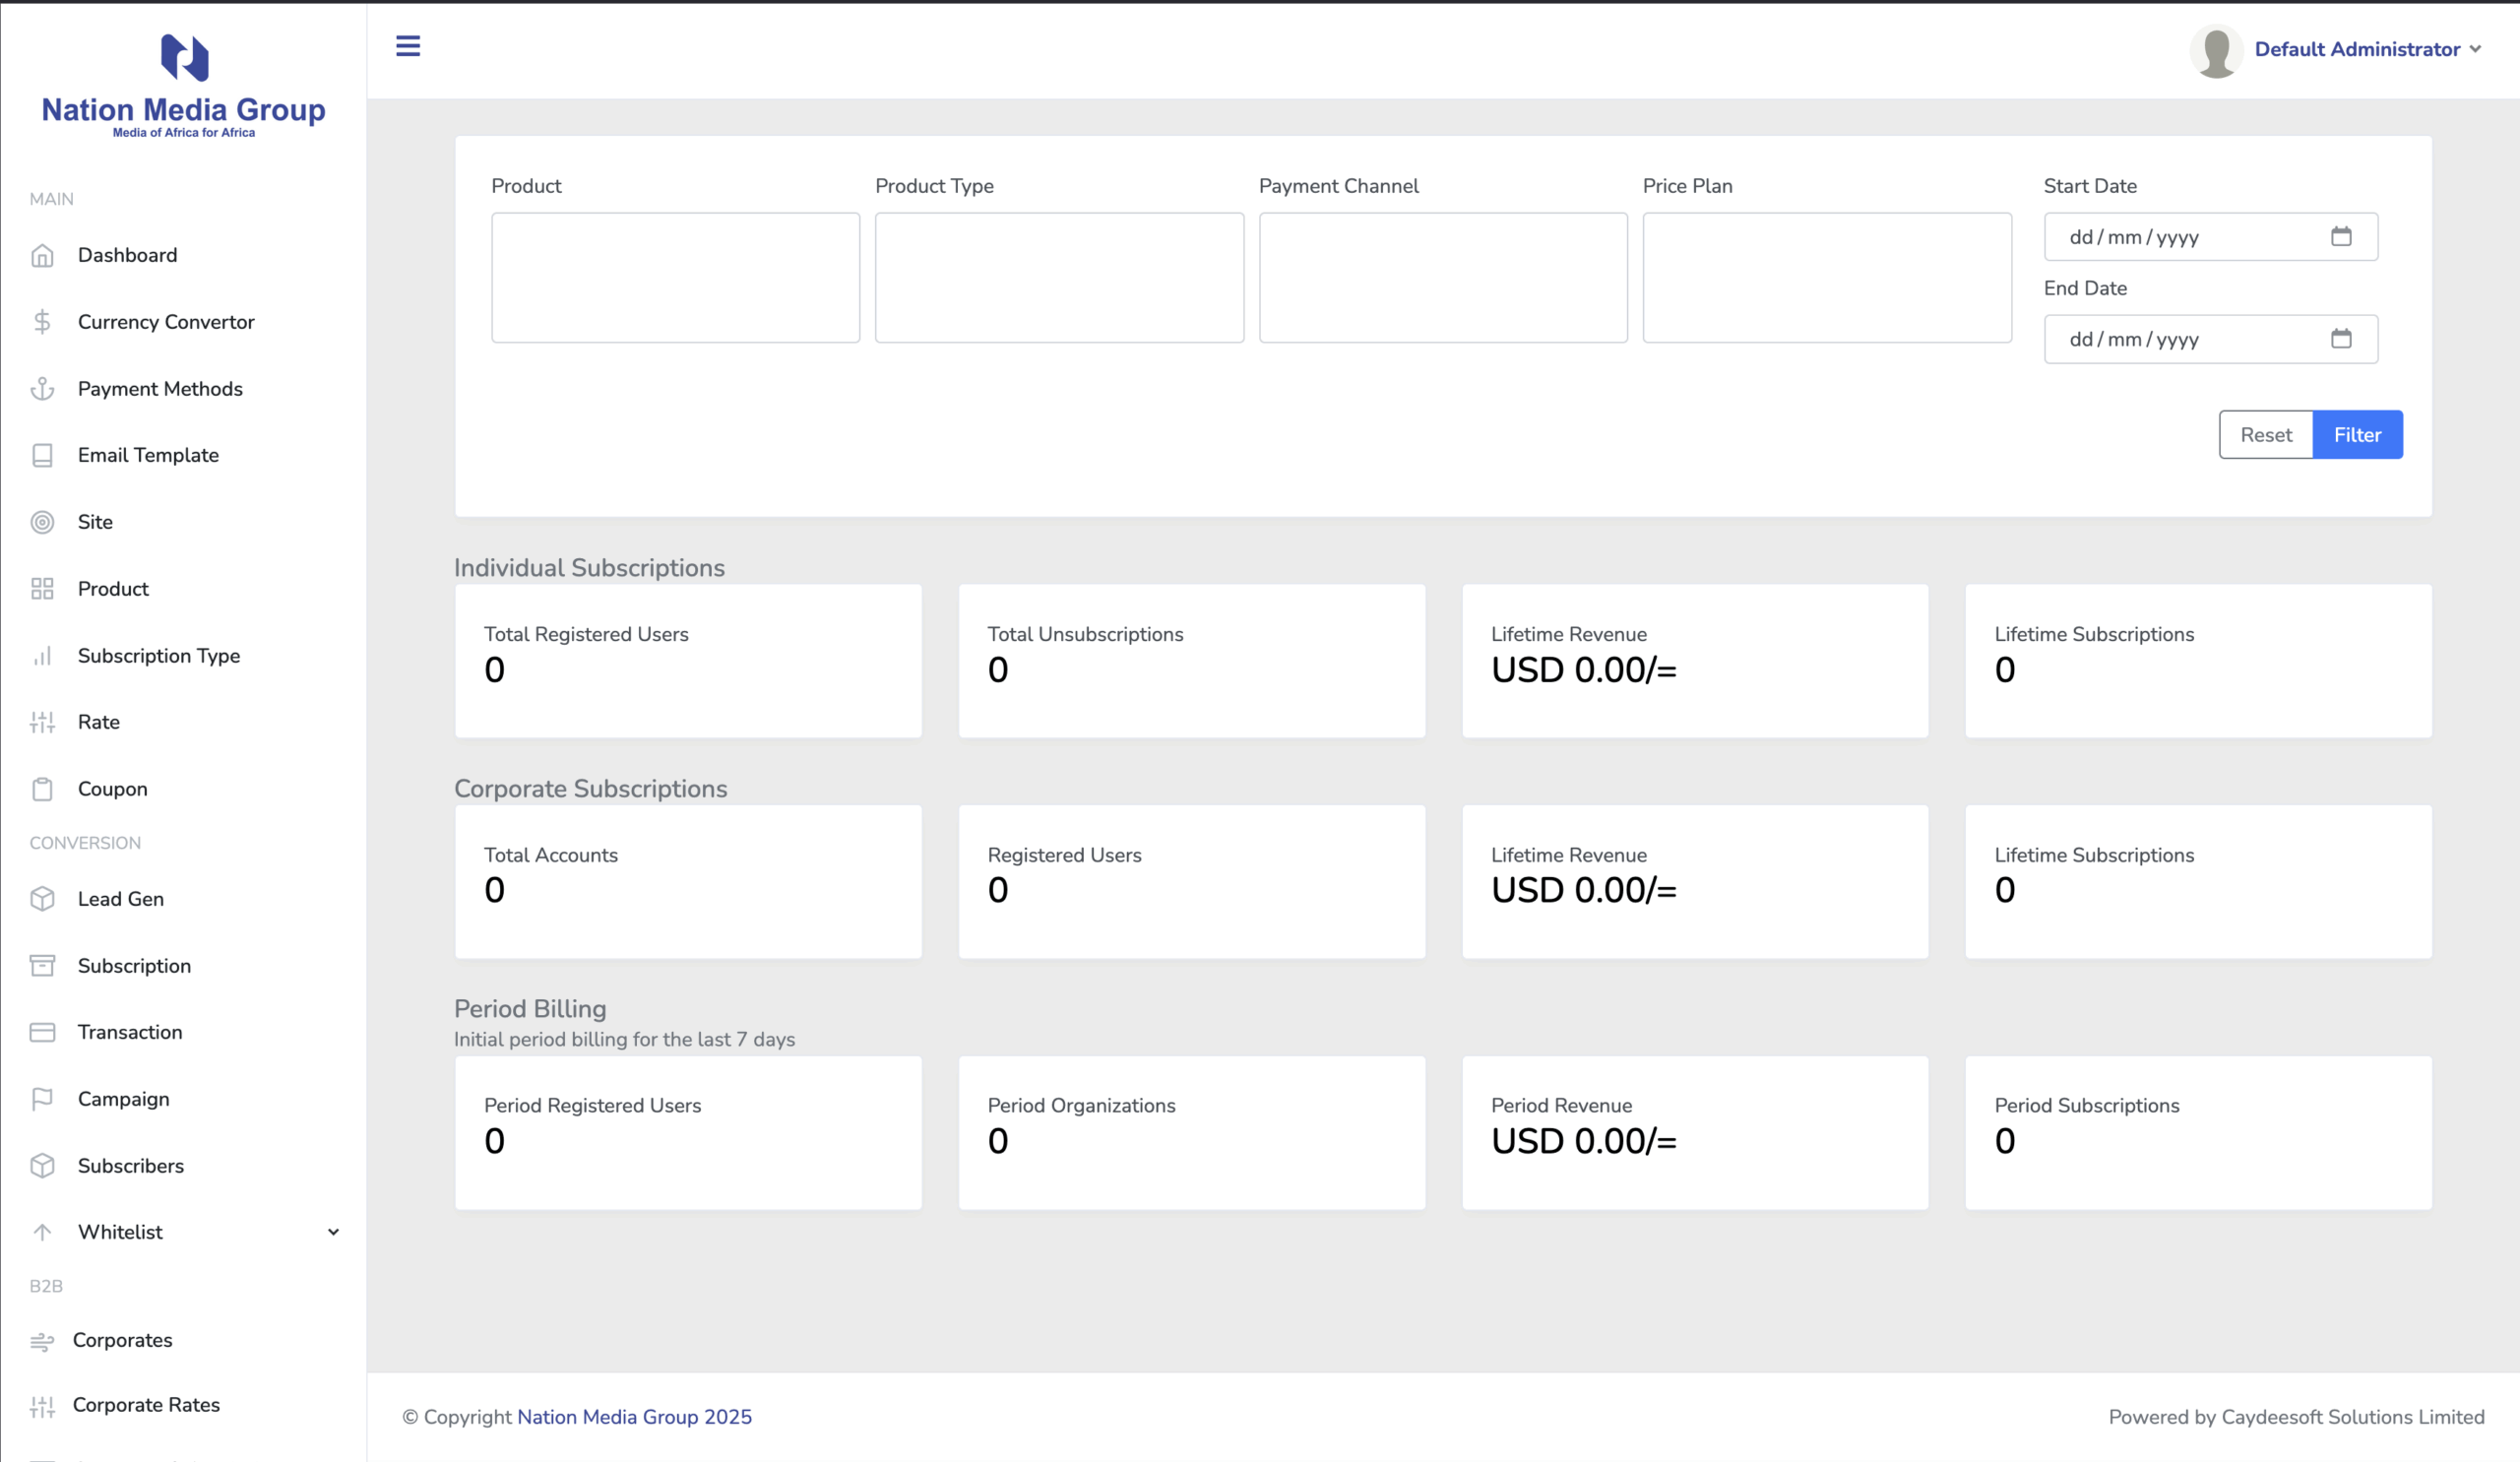The image size is (2520, 1462).
Task: Click the Dashboard home icon
Action: (42, 256)
